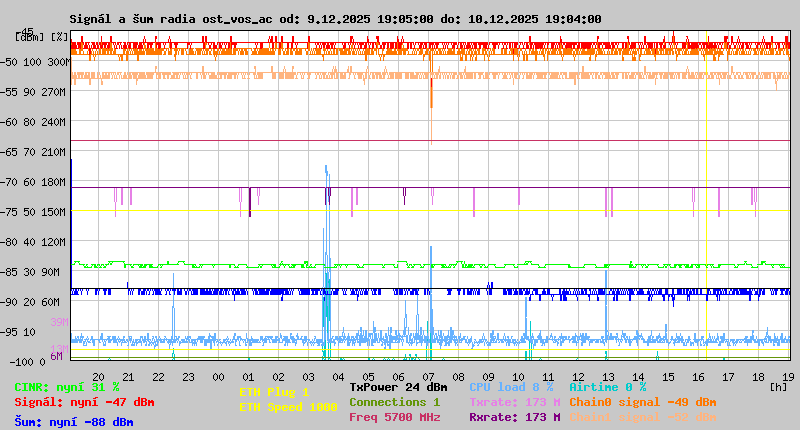The width and height of the screenshot is (800, 430).
Task: Click hour '02' on the time axis
Action: click(x=278, y=377)
